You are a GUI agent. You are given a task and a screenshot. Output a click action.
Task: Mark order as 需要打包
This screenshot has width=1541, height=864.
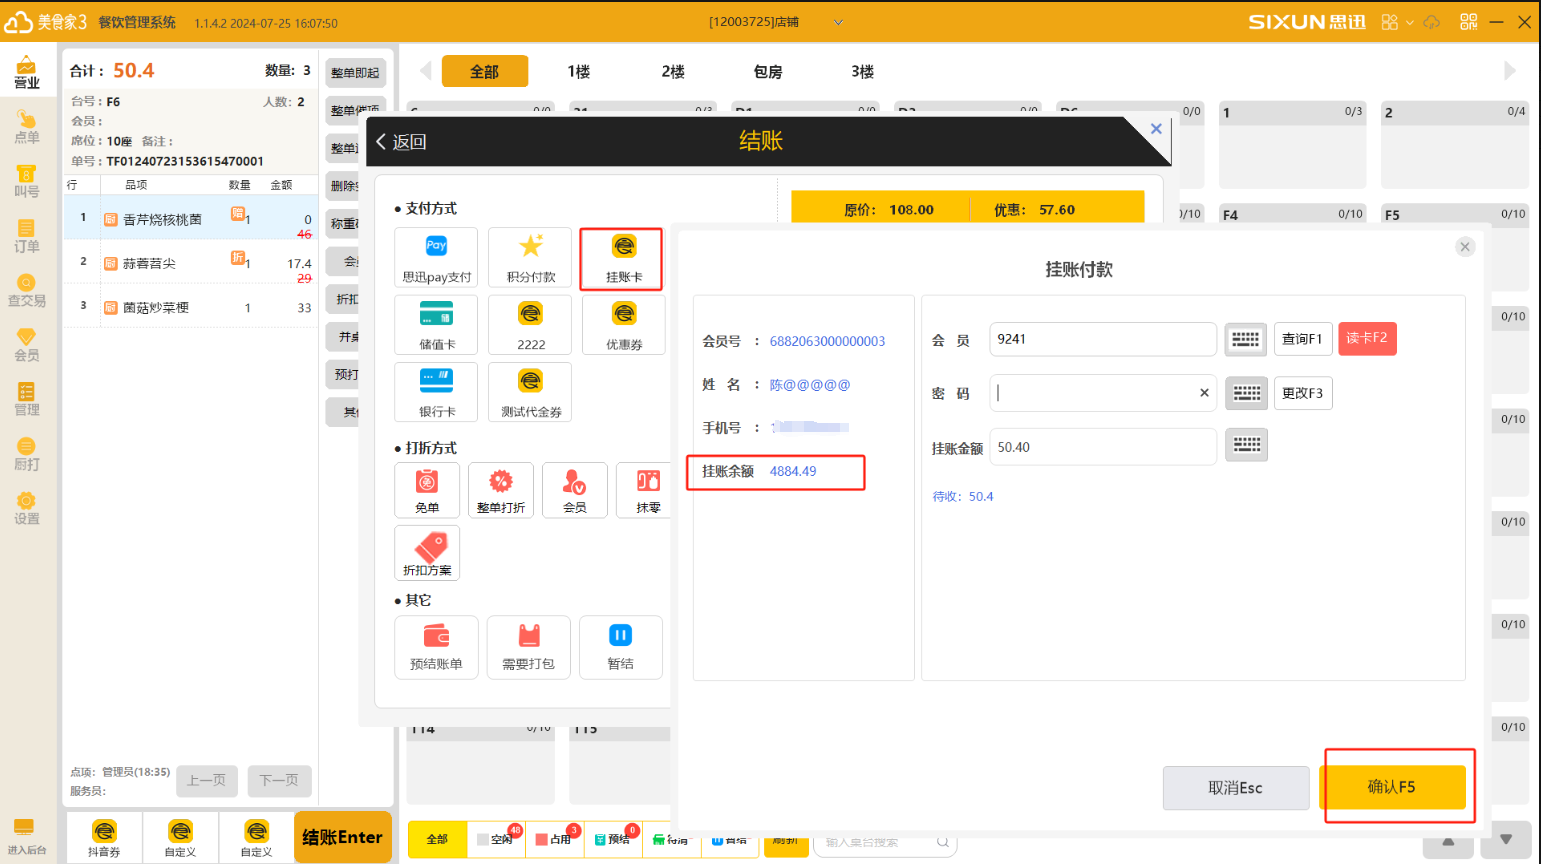point(528,647)
